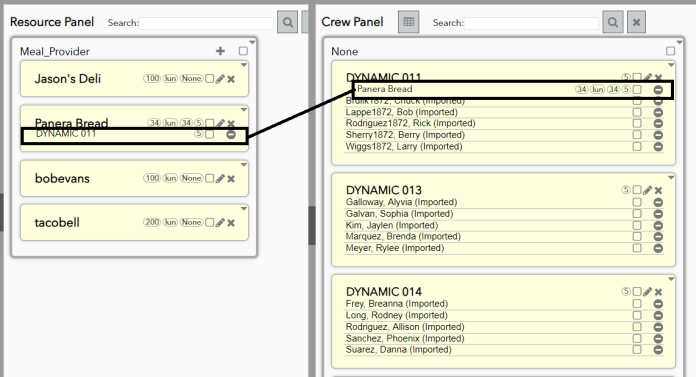Add a new Meal_Provider with plus icon
The width and height of the screenshot is (696, 377).
[220, 51]
